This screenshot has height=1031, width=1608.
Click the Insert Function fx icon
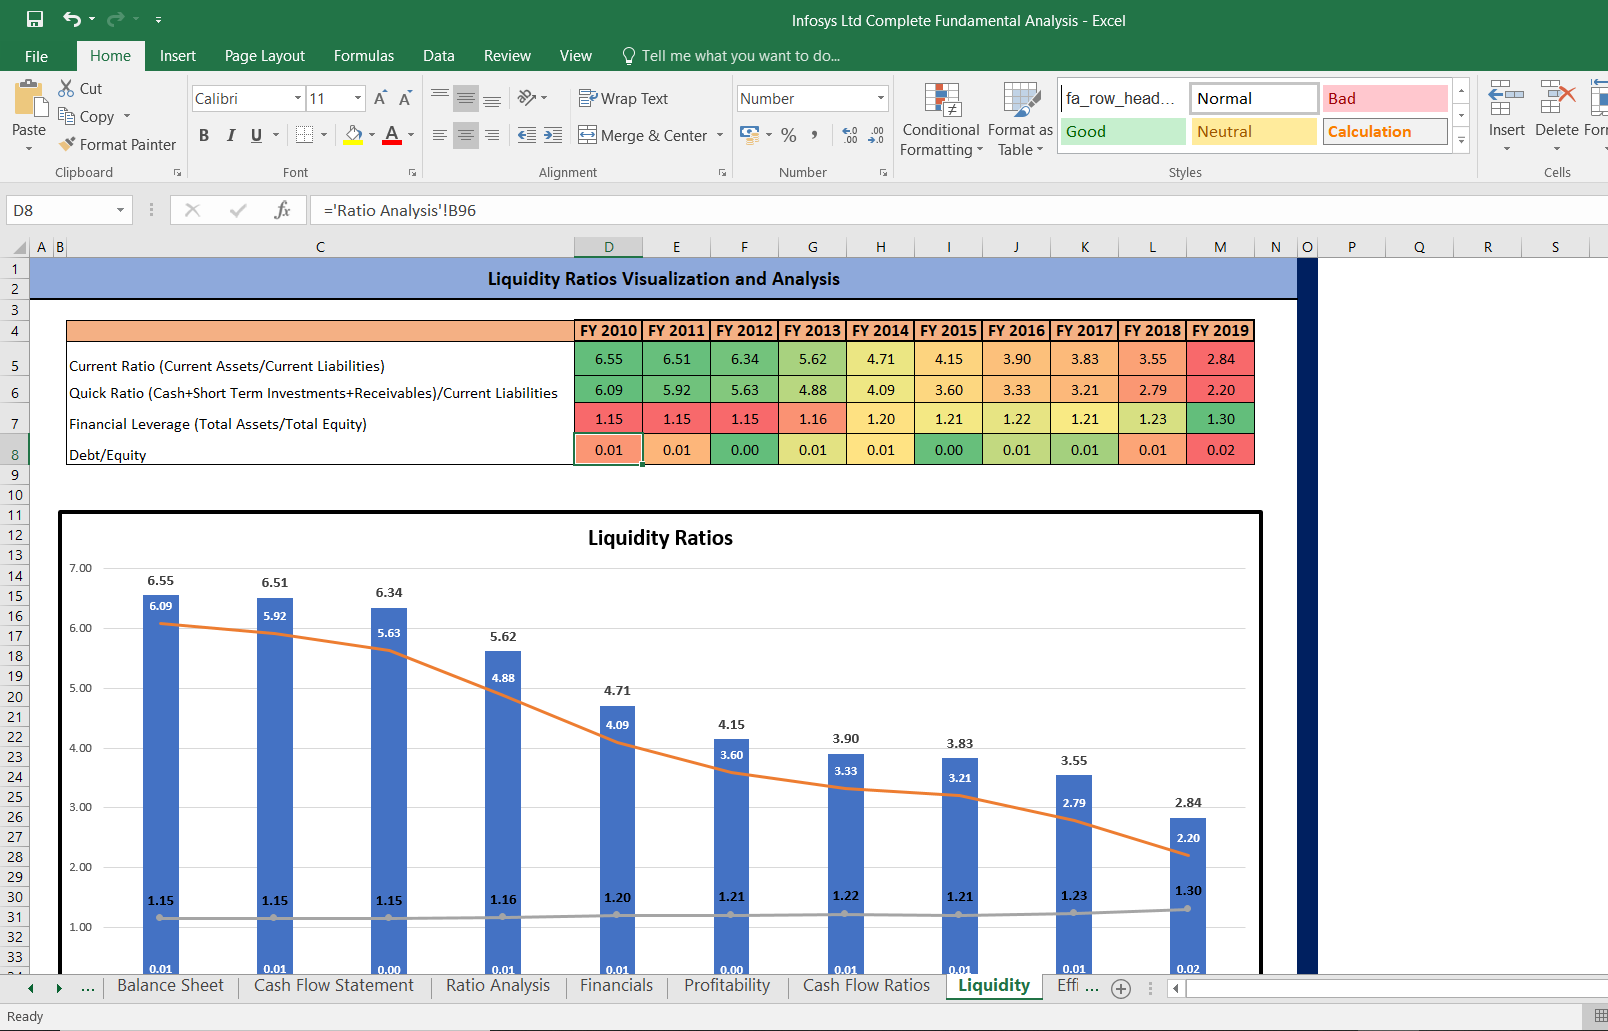point(282,210)
